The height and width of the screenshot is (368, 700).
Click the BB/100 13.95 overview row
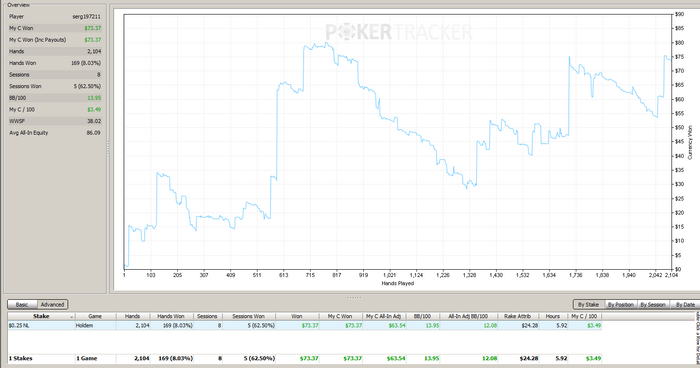pos(55,98)
